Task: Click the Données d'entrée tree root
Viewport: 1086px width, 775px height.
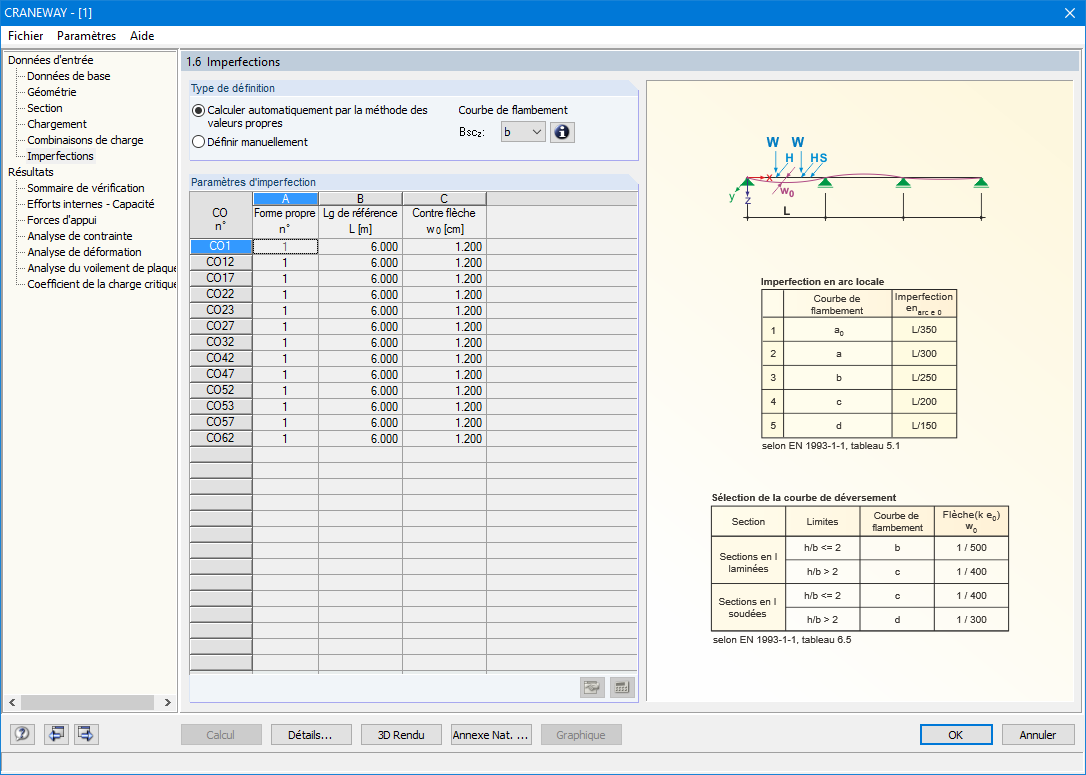Action: [51, 60]
